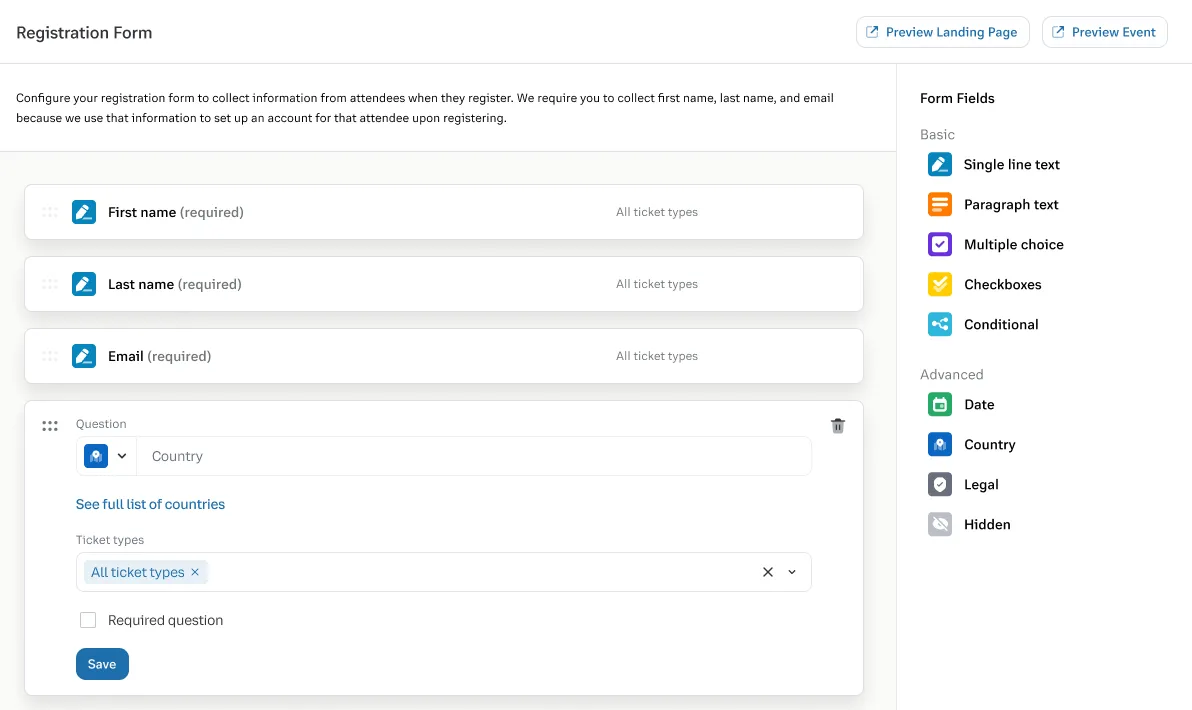The height and width of the screenshot is (710, 1192).
Task: Pick the Checkboxes field icon
Action: click(939, 284)
